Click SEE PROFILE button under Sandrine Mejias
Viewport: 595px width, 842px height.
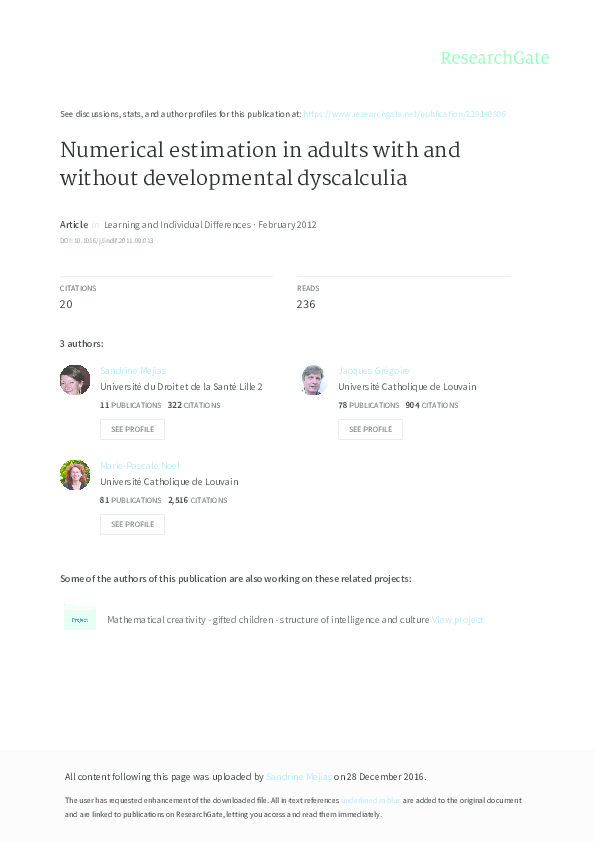click(132, 429)
